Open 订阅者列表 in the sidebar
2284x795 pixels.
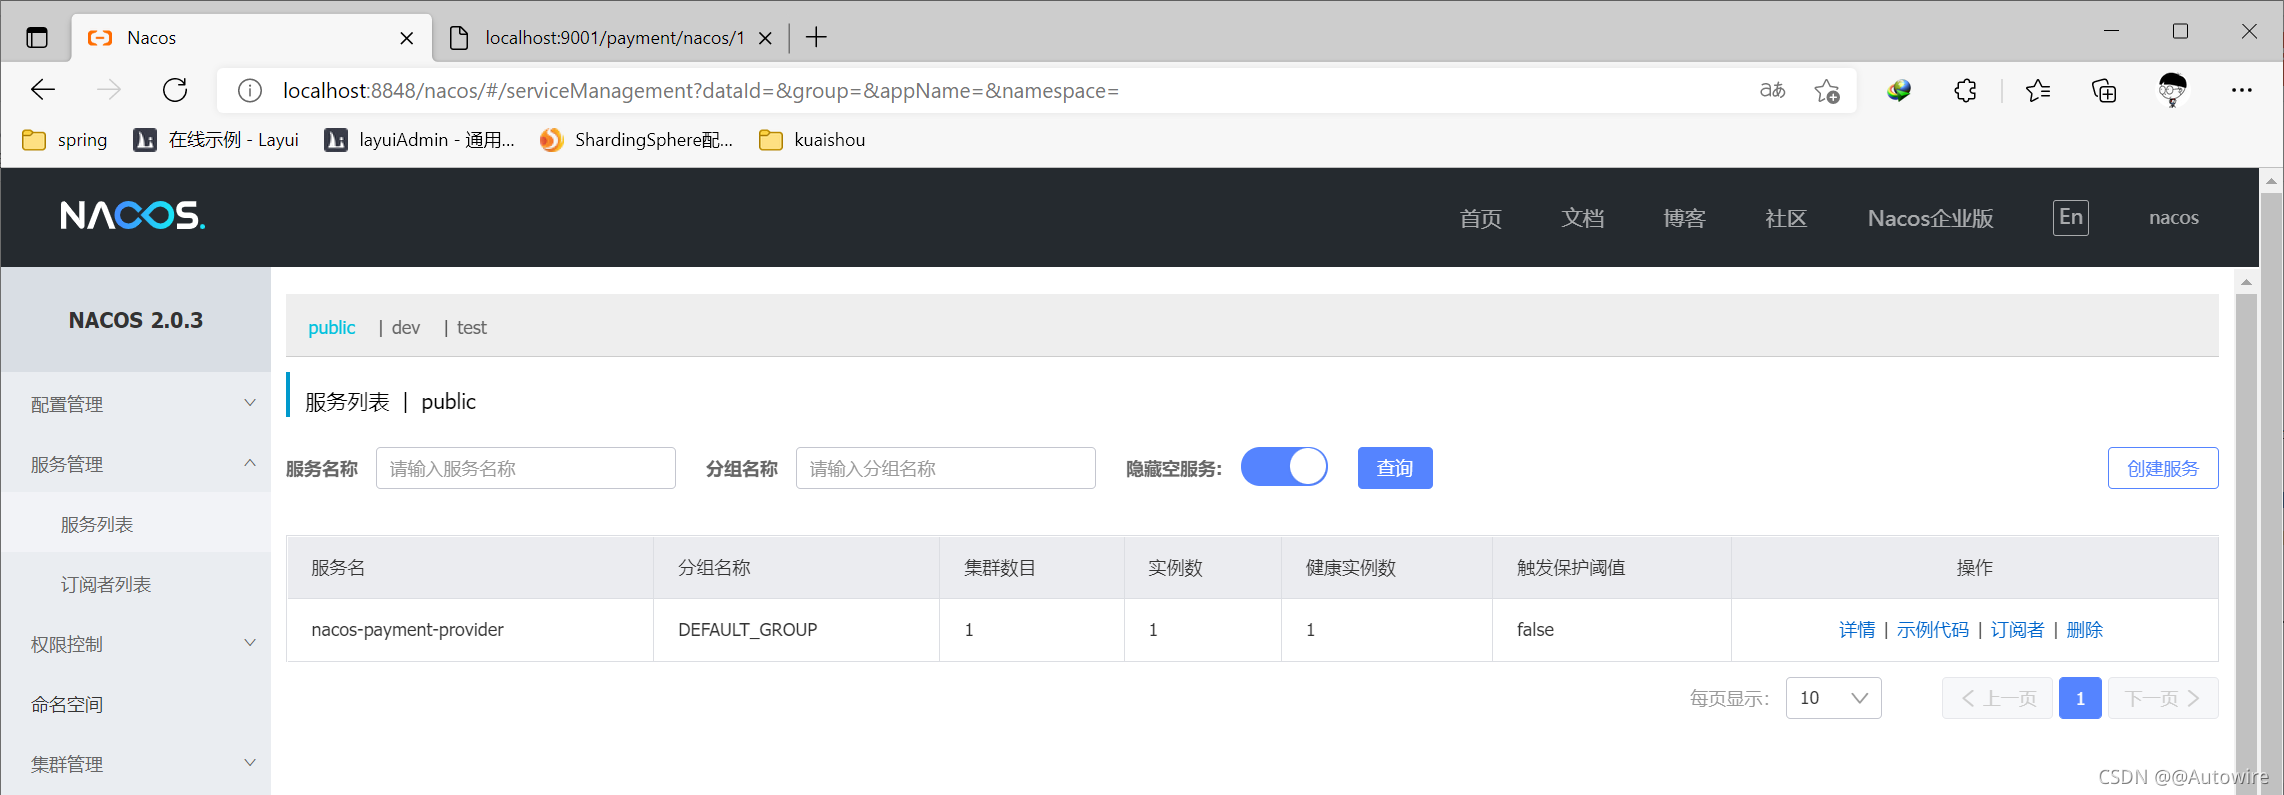tap(136, 584)
